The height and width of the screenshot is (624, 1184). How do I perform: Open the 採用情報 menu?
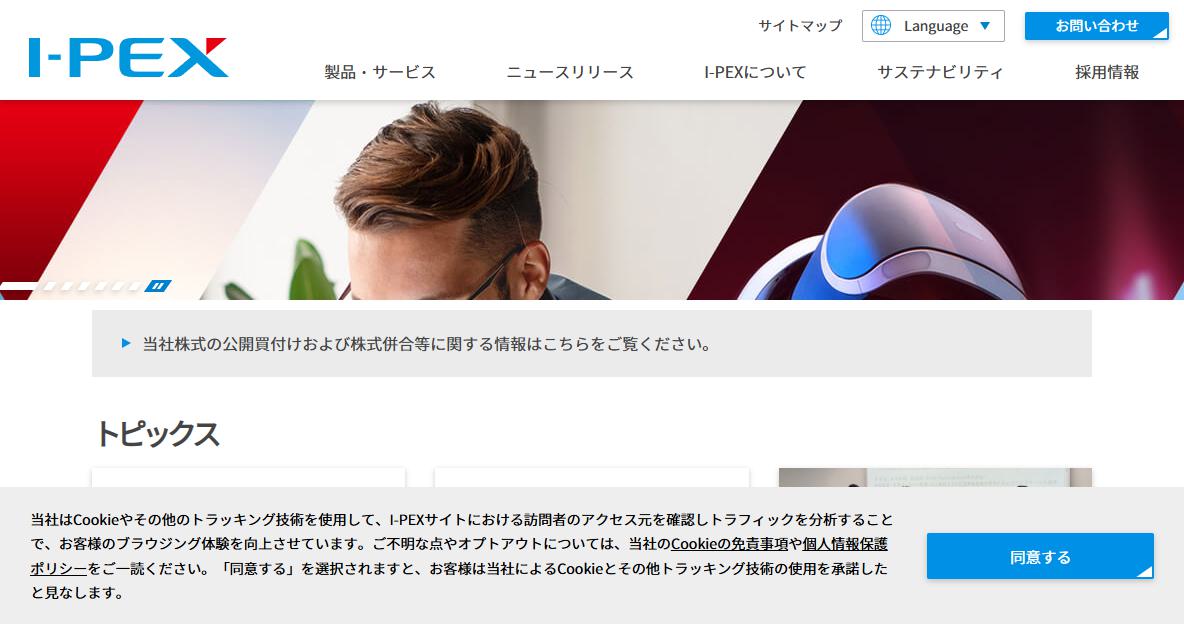click(1107, 73)
